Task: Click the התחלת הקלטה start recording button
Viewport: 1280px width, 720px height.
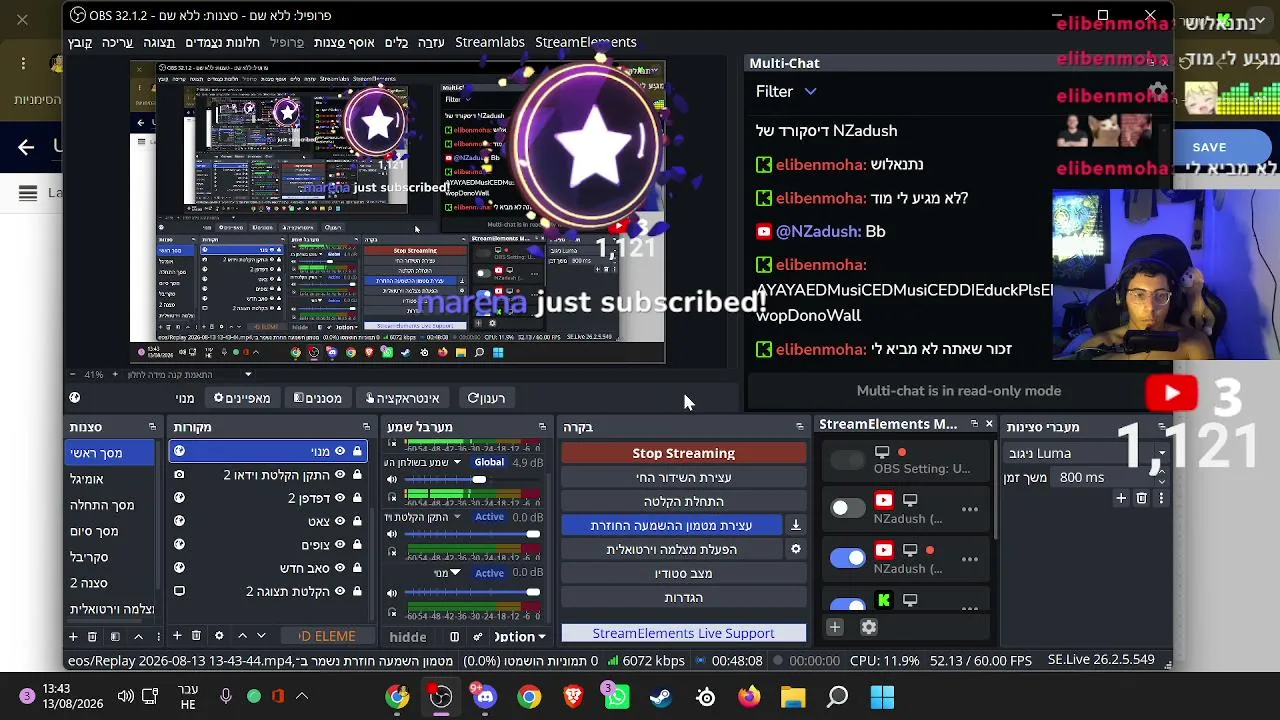Action: pos(683,501)
